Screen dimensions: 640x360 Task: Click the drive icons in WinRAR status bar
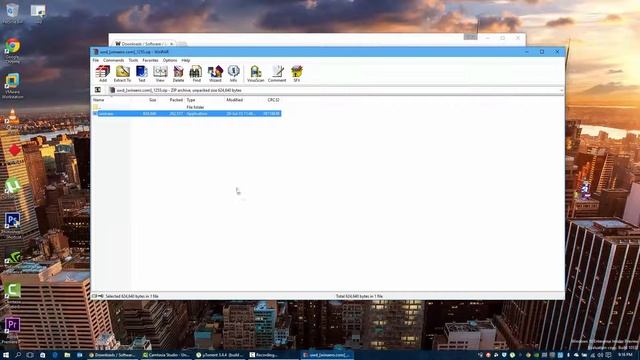pyautogui.click(x=98, y=296)
